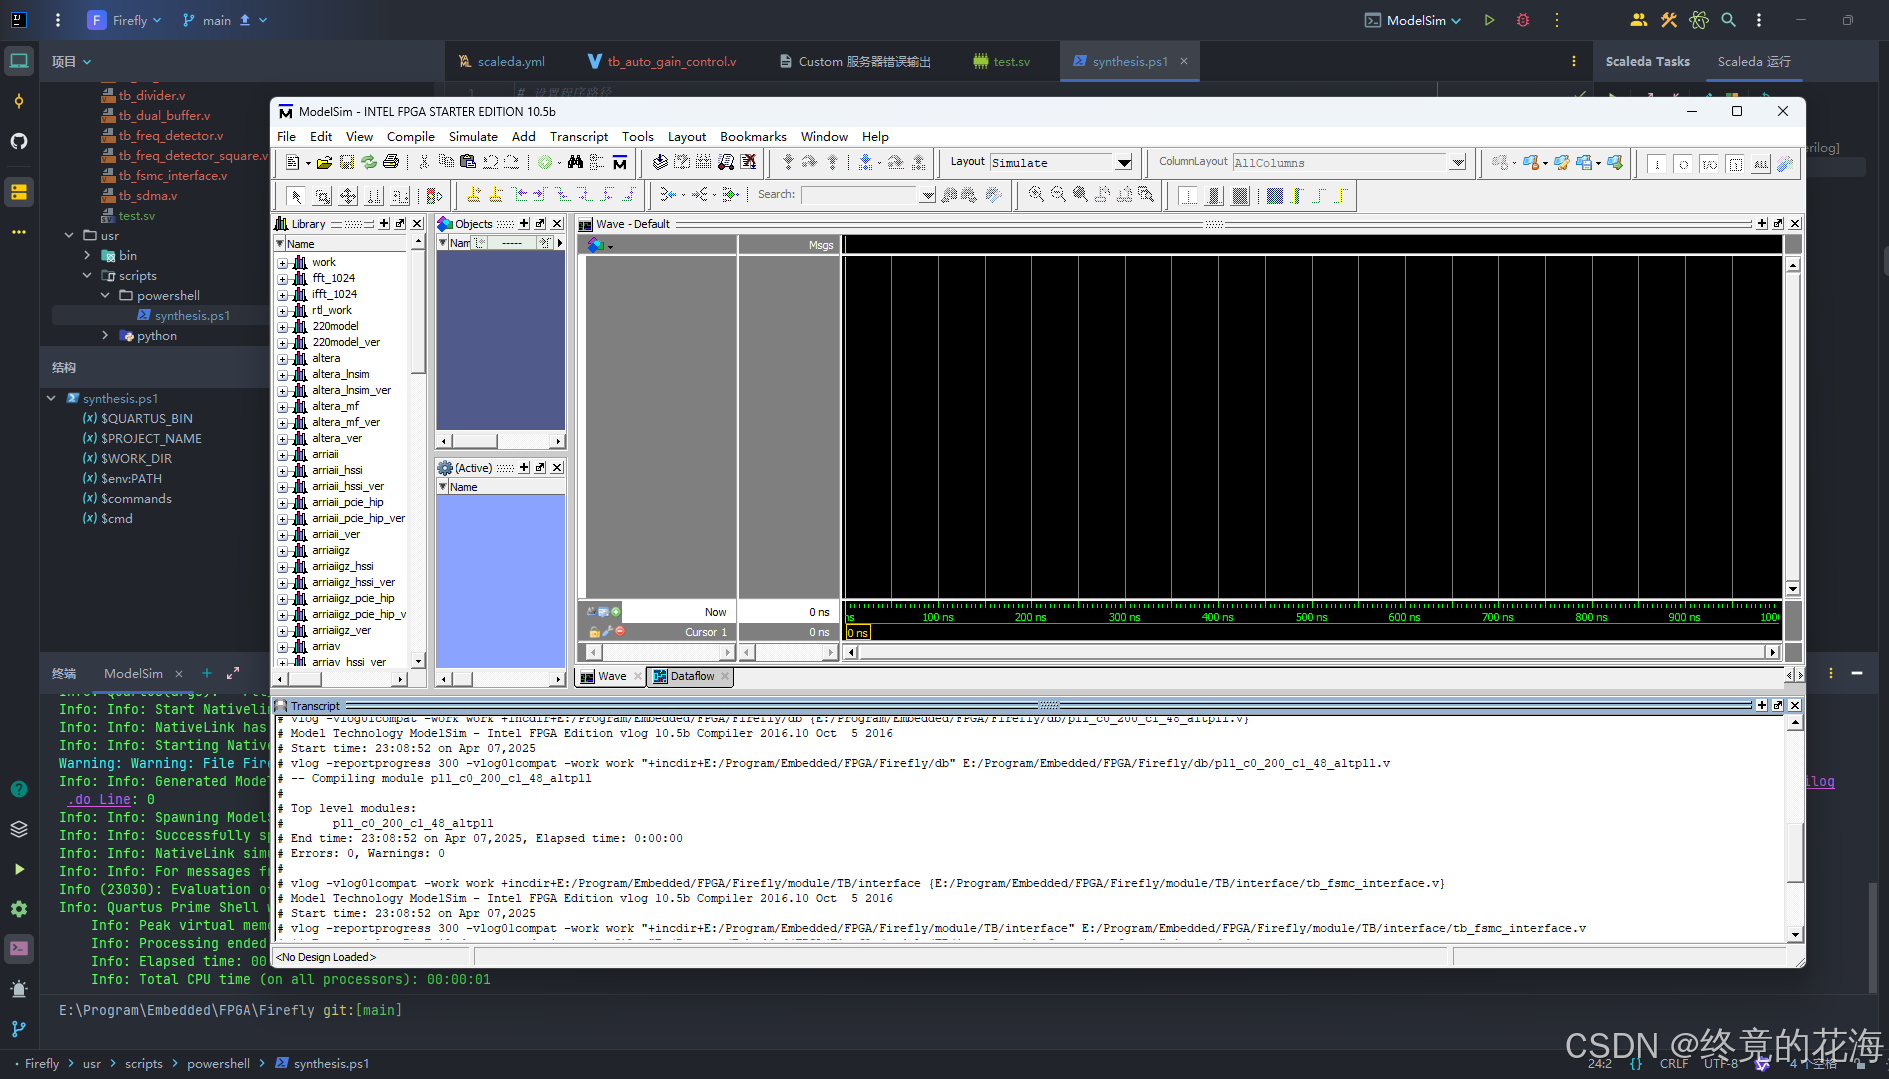This screenshot has height=1079, width=1889.
Task: Click the Zoom Full magnifier icon
Action: click(1080, 195)
